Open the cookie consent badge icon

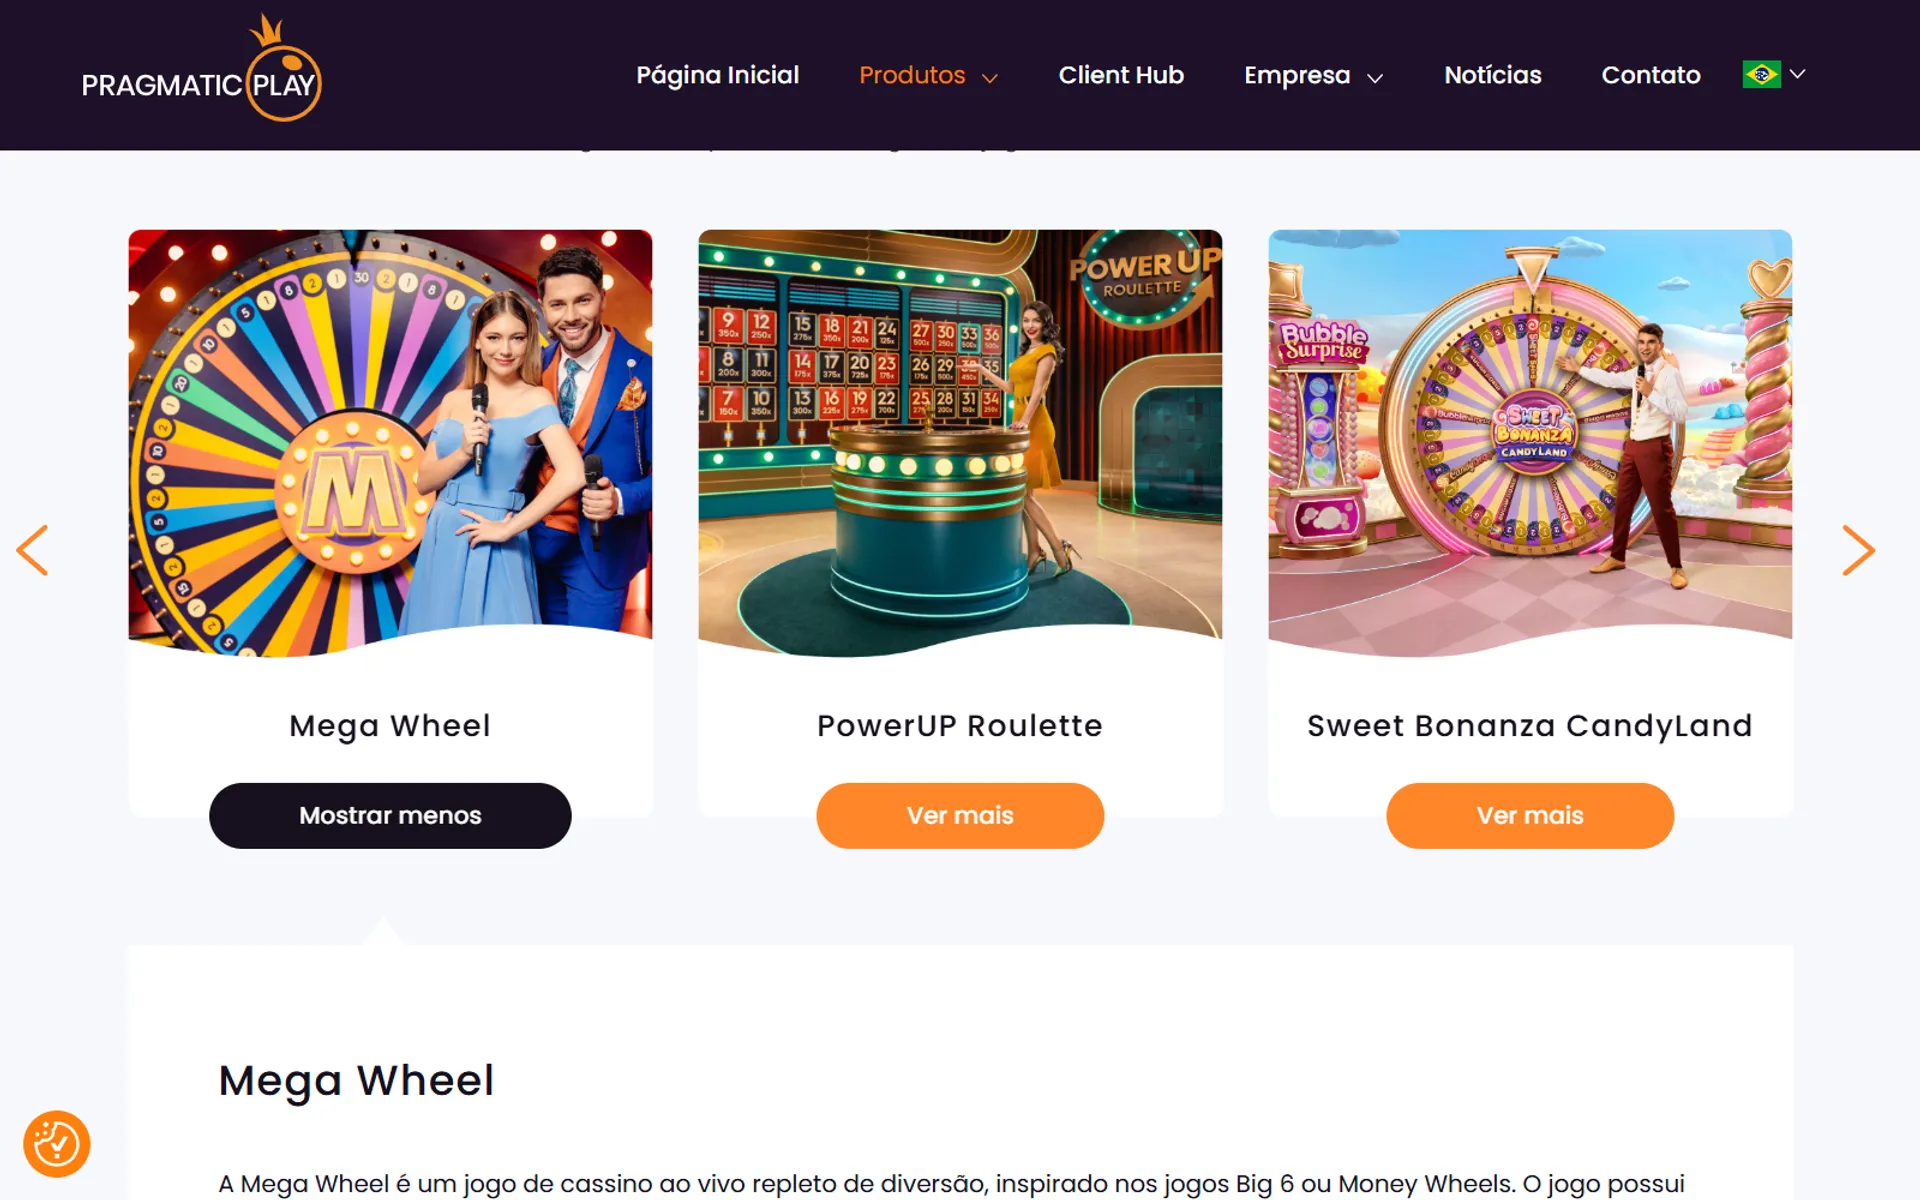coord(57,1144)
